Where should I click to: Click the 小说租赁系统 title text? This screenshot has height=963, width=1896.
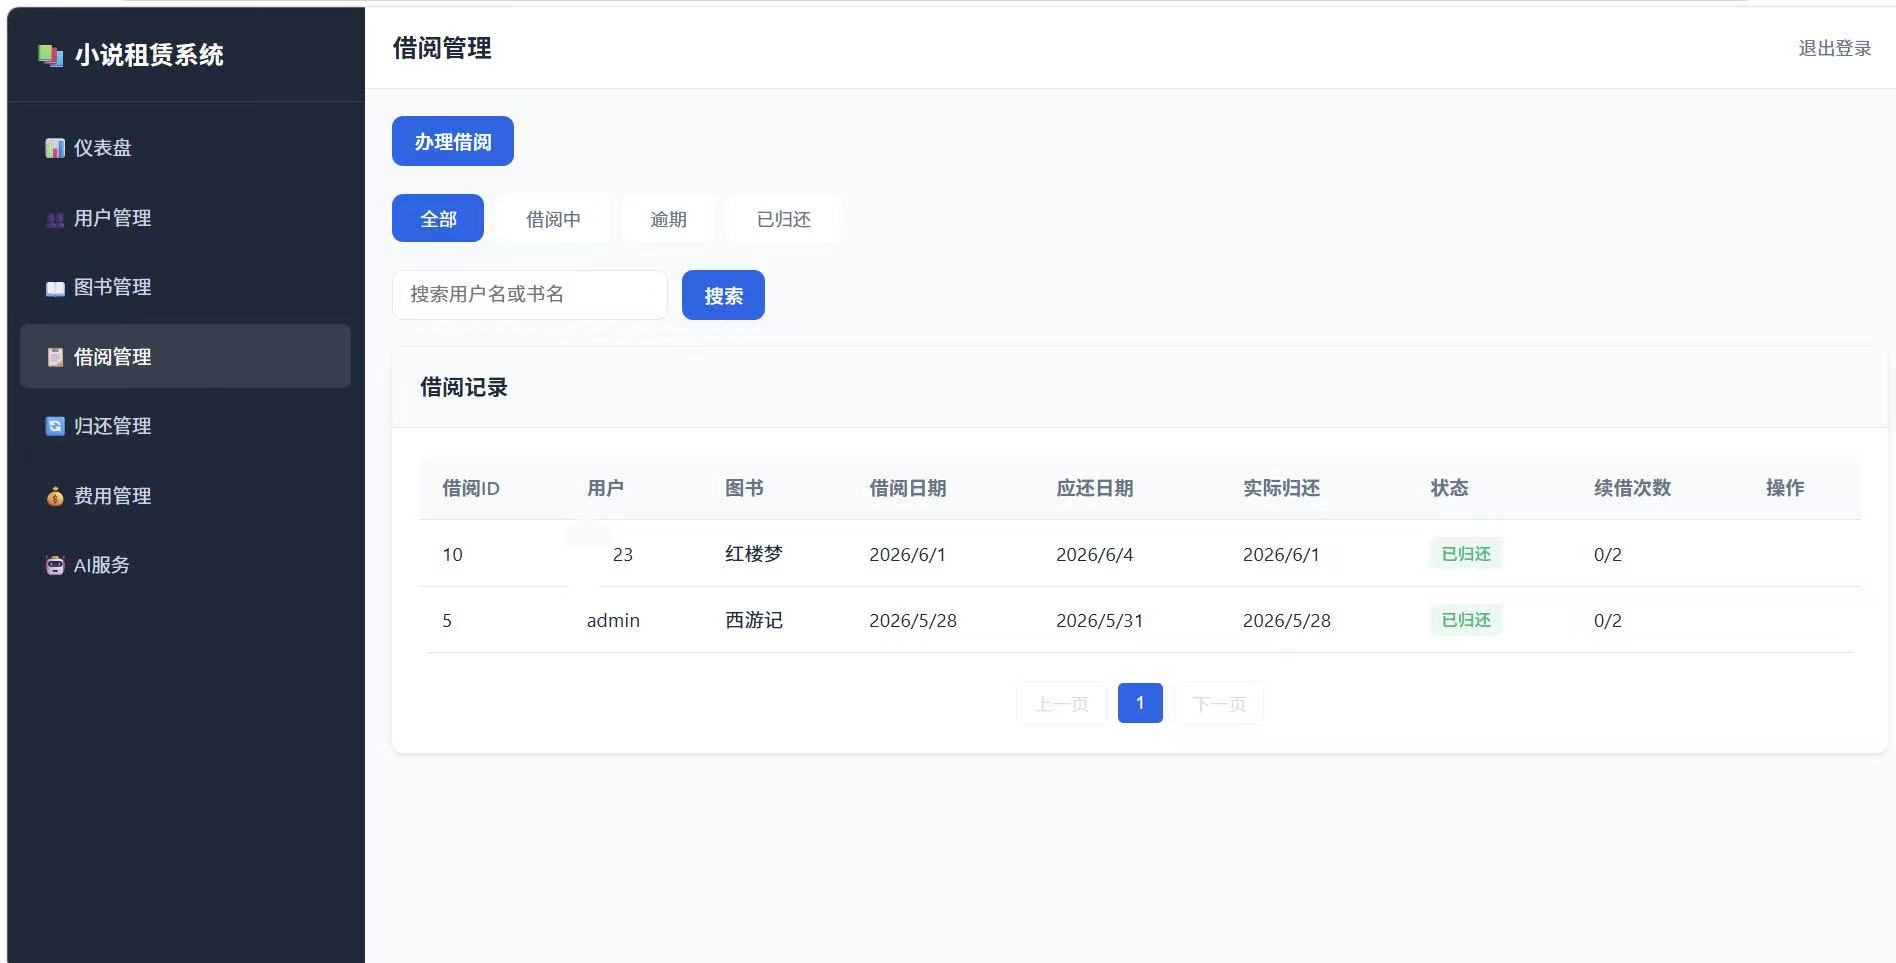point(149,55)
